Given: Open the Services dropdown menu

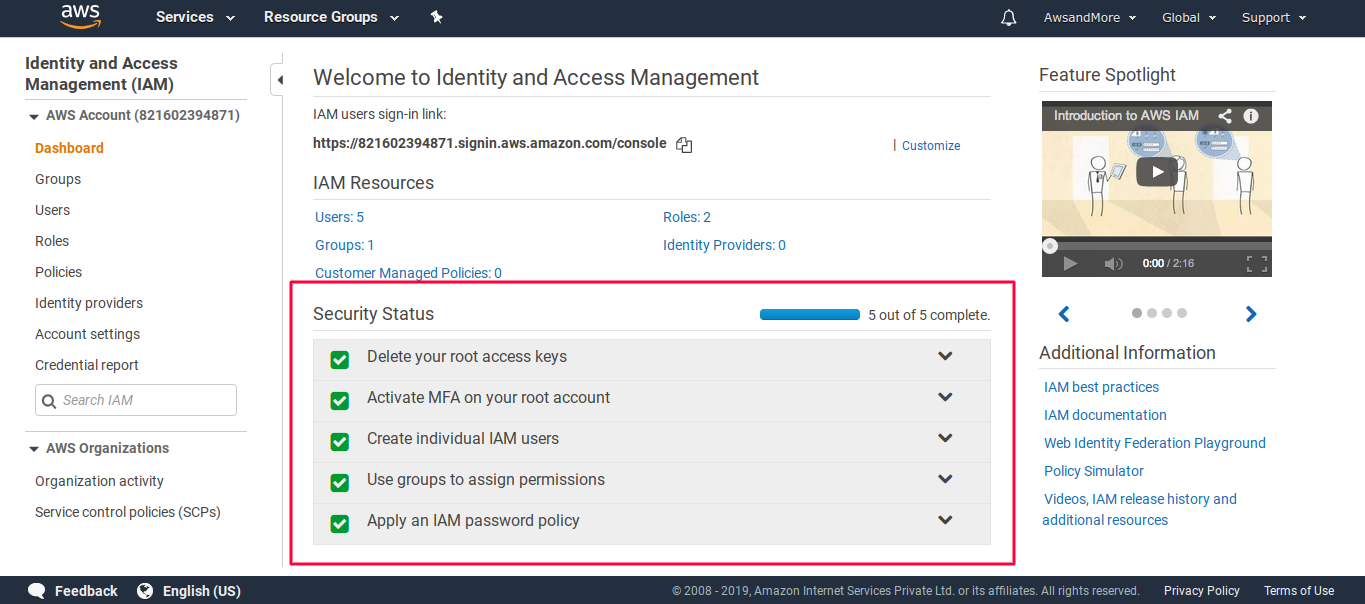Looking at the screenshot, I should (195, 17).
